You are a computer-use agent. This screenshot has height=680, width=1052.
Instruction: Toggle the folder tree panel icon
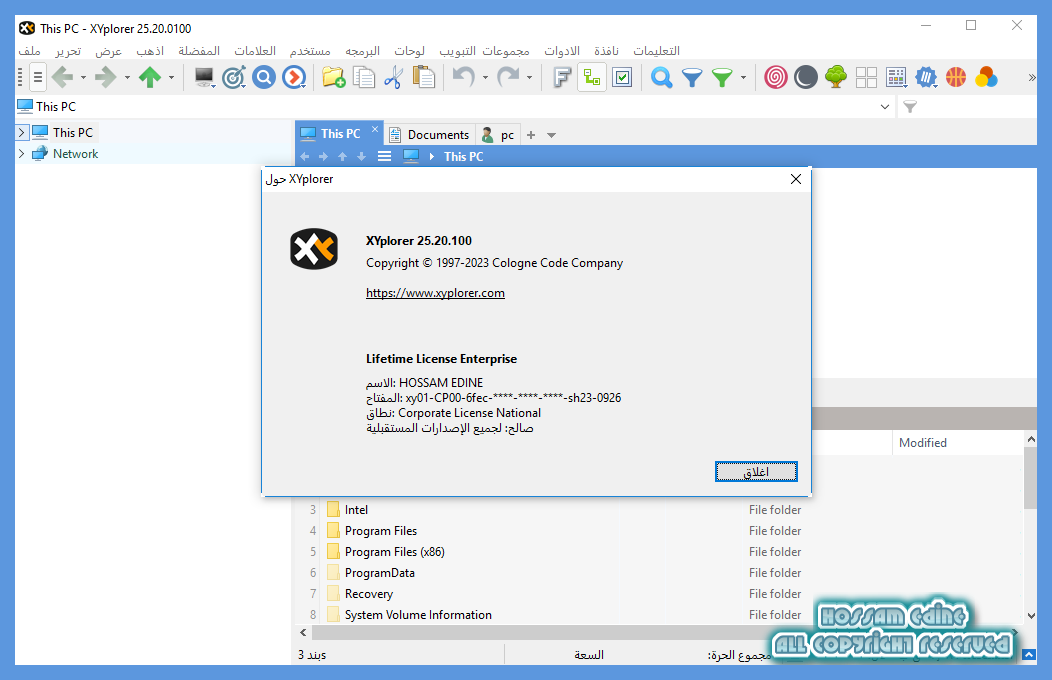point(592,77)
